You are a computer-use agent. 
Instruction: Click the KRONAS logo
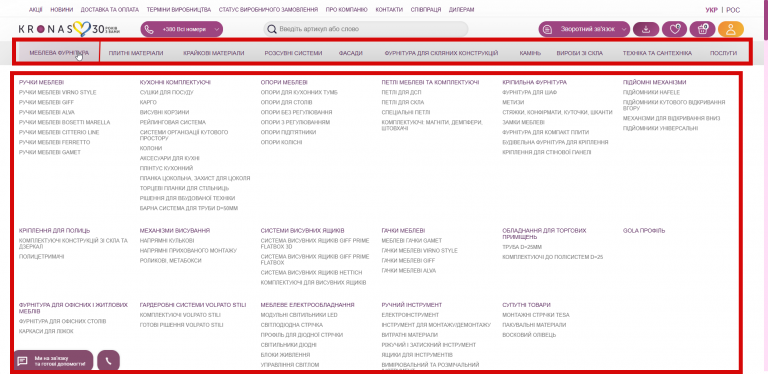click(x=69, y=29)
